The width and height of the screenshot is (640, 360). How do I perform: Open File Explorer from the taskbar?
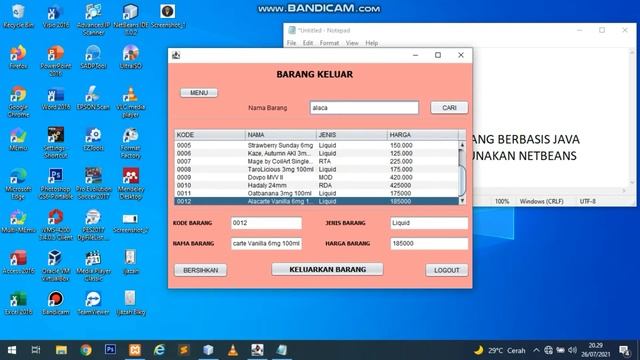[x=61, y=350]
